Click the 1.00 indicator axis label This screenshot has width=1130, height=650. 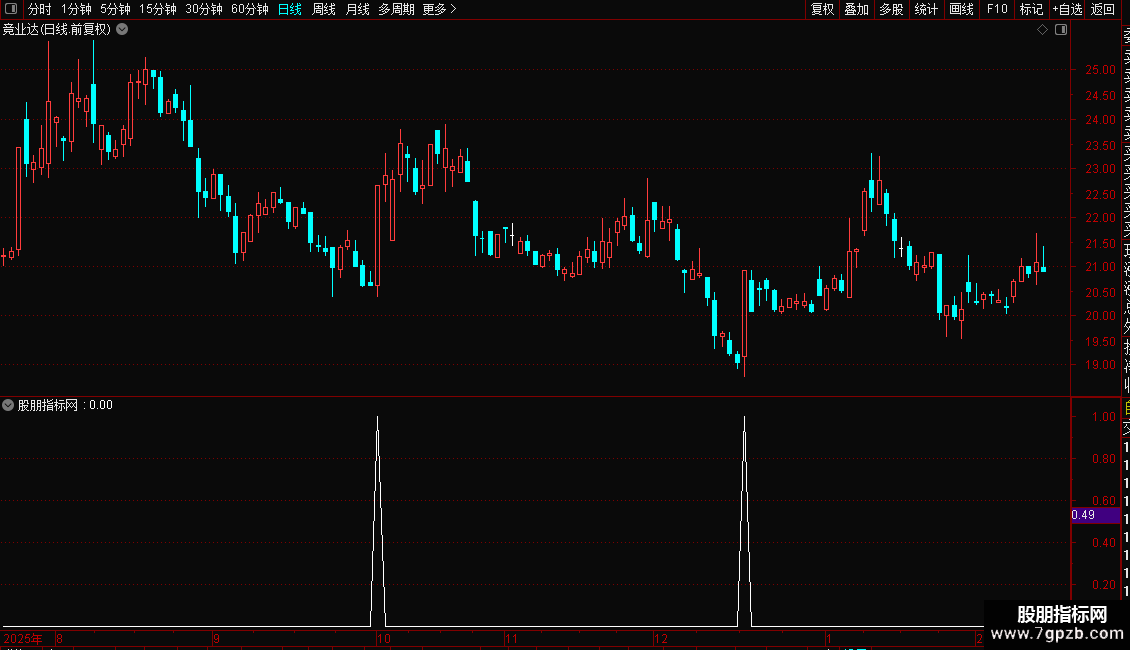[x=1104, y=417]
